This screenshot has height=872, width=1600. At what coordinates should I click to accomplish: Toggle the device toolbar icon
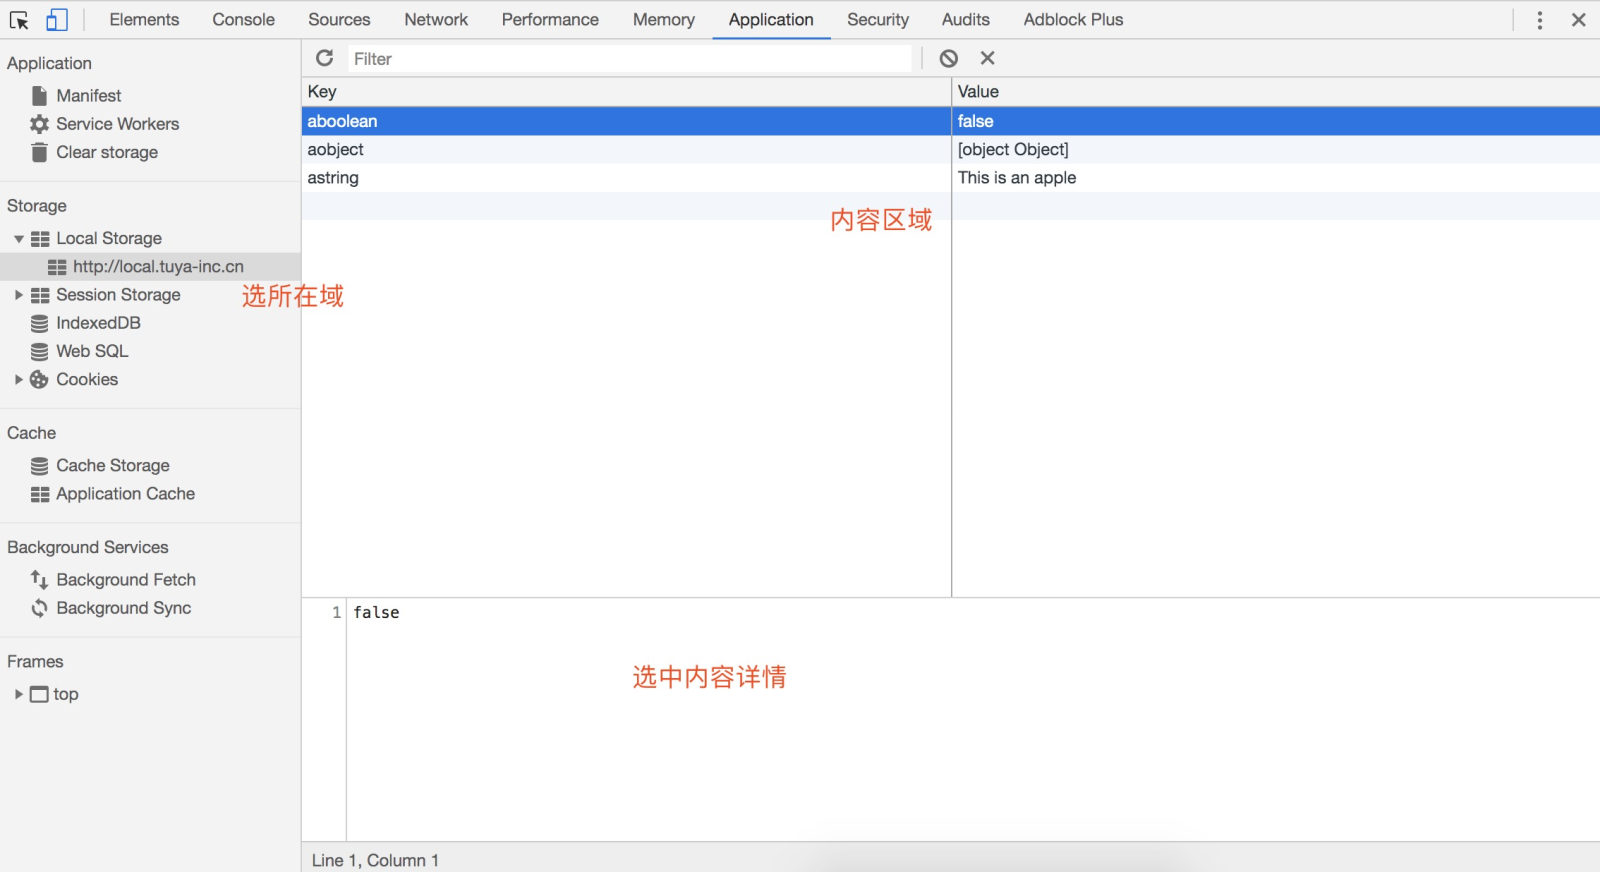point(57,20)
